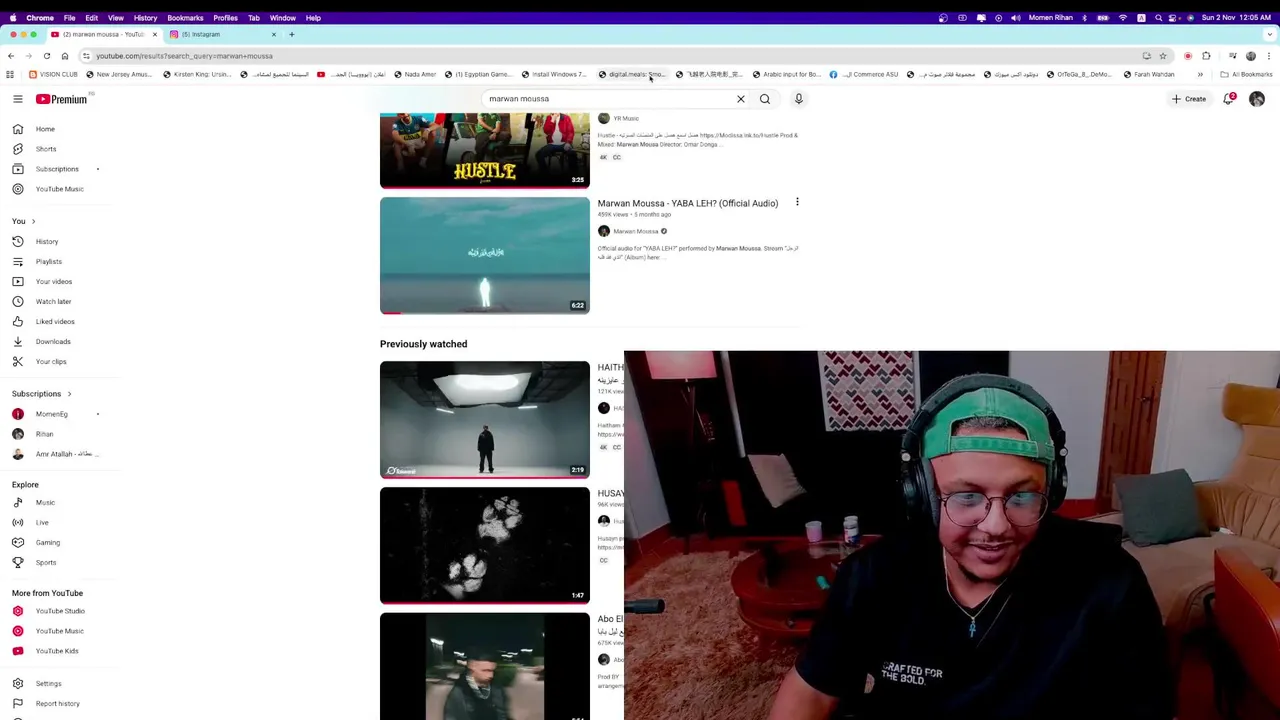Open the Window menu
This screenshot has height=720, width=1280.
(x=283, y=18)
